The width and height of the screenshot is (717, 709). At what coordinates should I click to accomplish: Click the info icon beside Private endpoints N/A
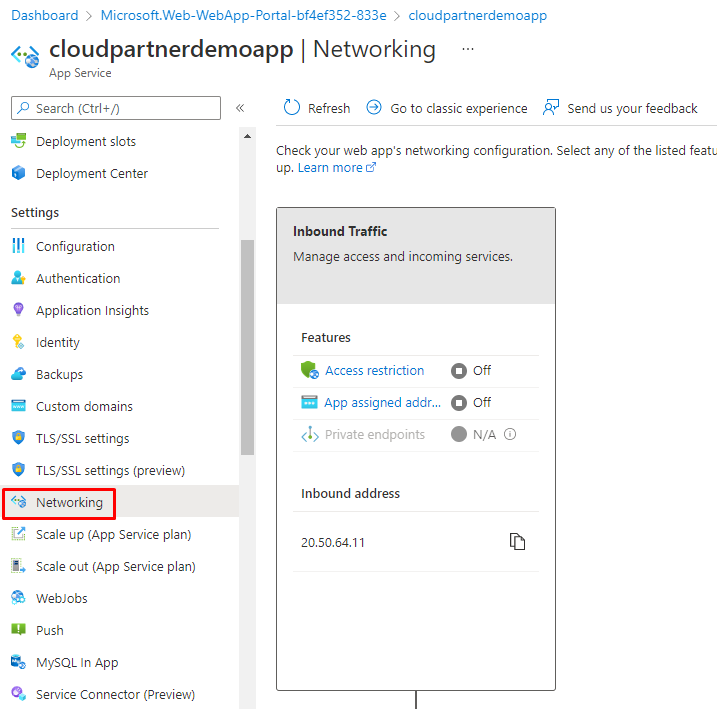coord(510,434)
